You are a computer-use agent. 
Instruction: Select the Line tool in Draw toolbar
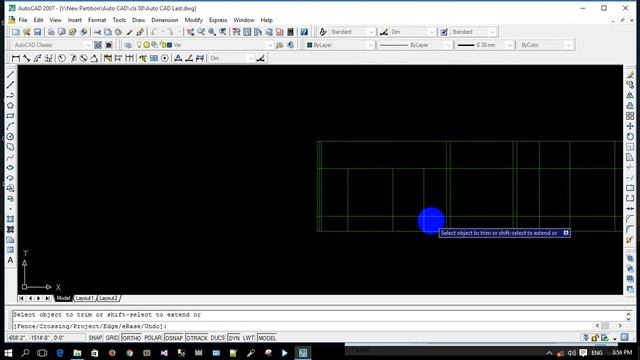(10, 75)
